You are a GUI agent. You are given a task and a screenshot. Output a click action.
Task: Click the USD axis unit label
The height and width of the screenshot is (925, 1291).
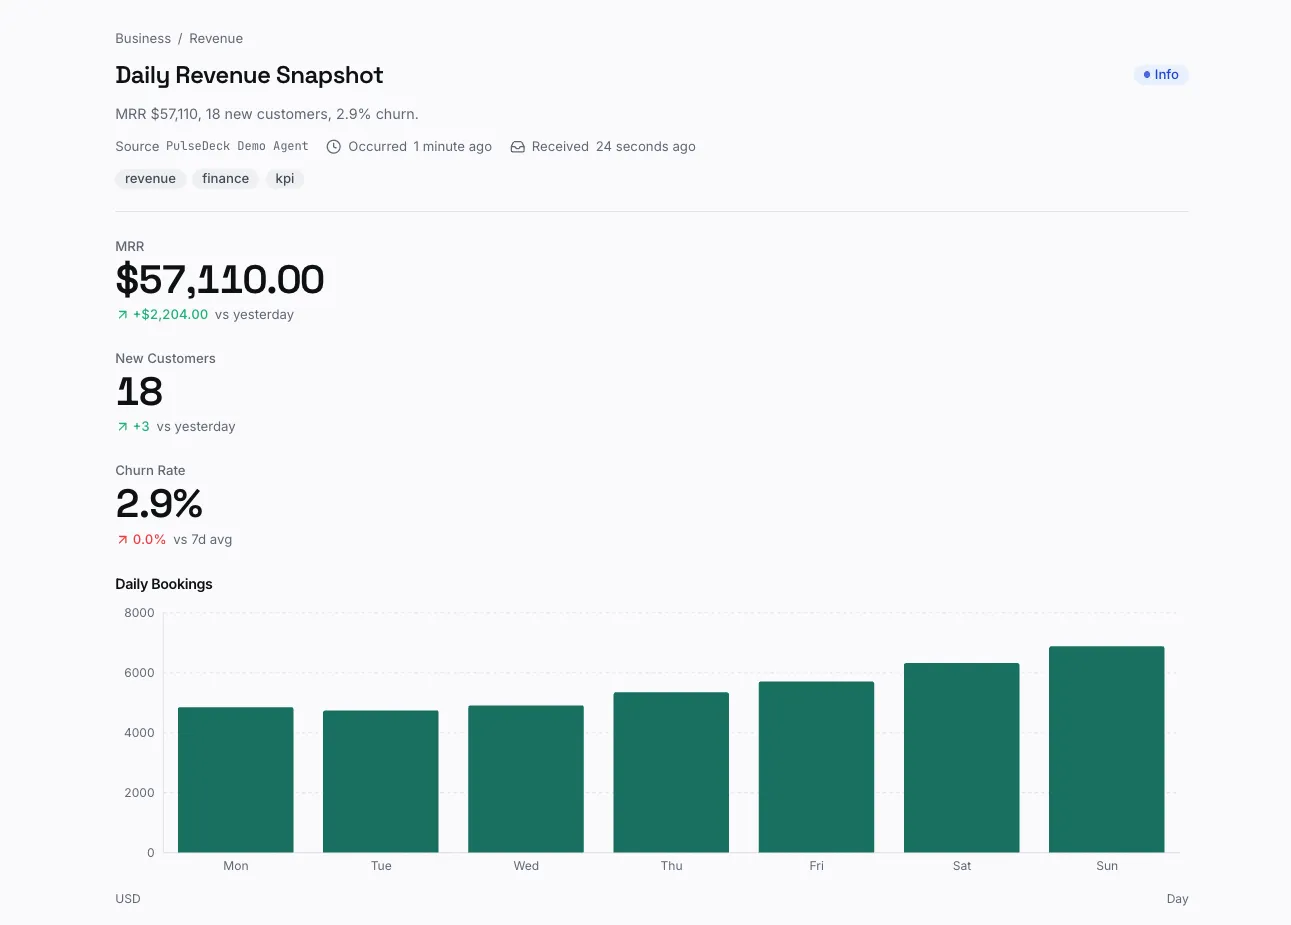pos(128,899)
